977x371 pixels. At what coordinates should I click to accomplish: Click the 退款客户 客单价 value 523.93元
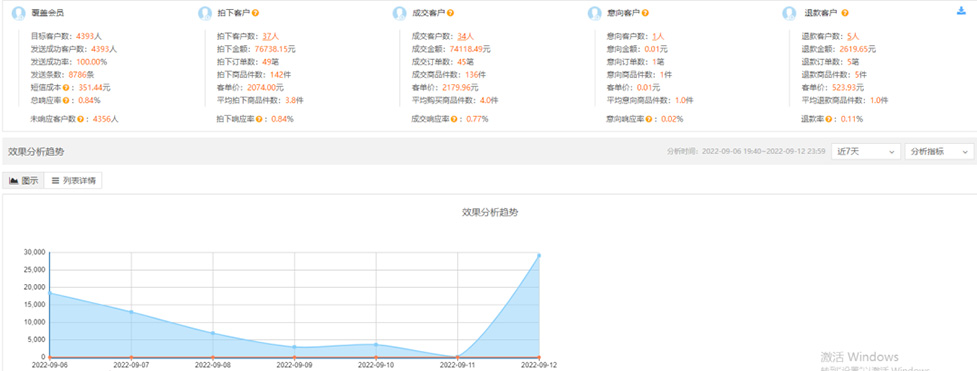pos(848,87)
